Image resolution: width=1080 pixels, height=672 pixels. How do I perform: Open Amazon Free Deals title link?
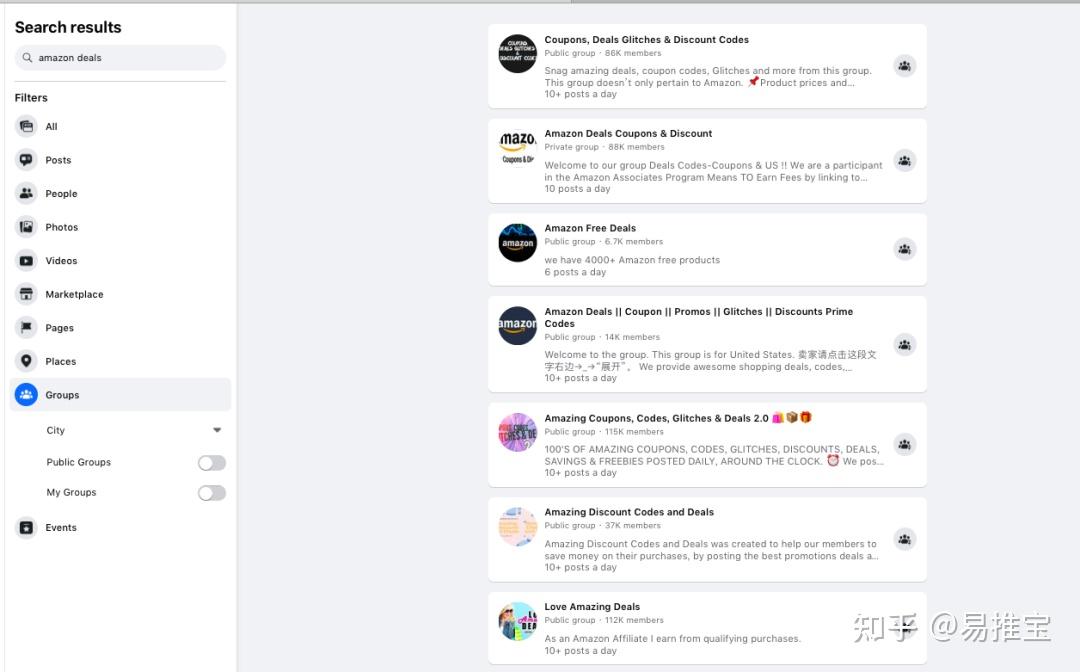590,228
